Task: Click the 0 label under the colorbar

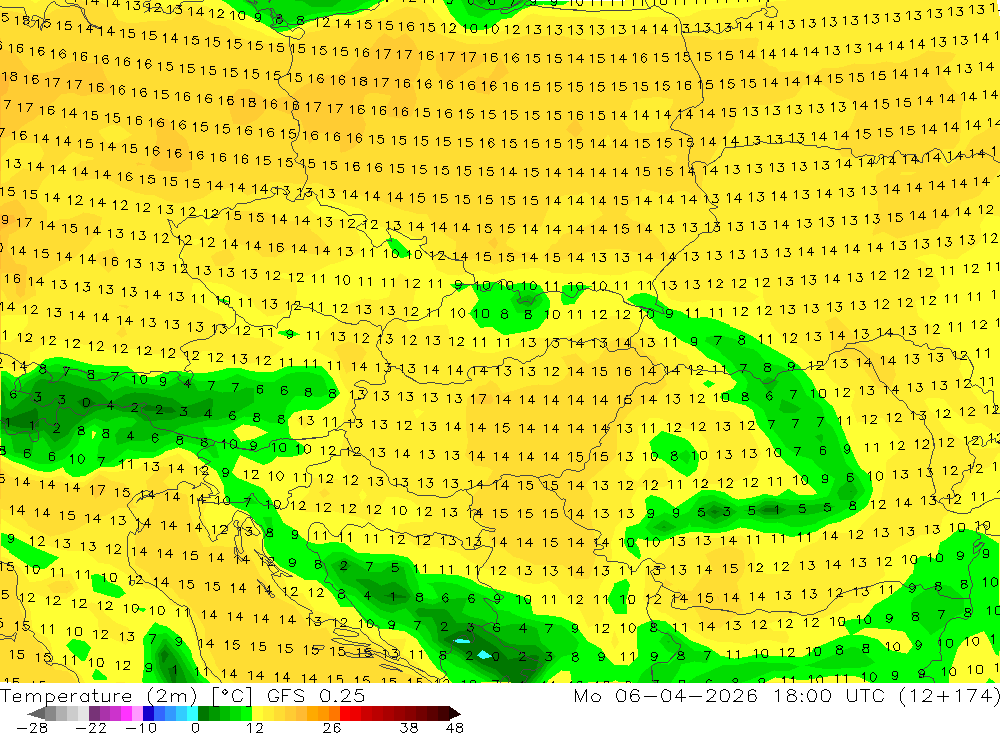Action: pyautogui.click(x=195, y=727)
